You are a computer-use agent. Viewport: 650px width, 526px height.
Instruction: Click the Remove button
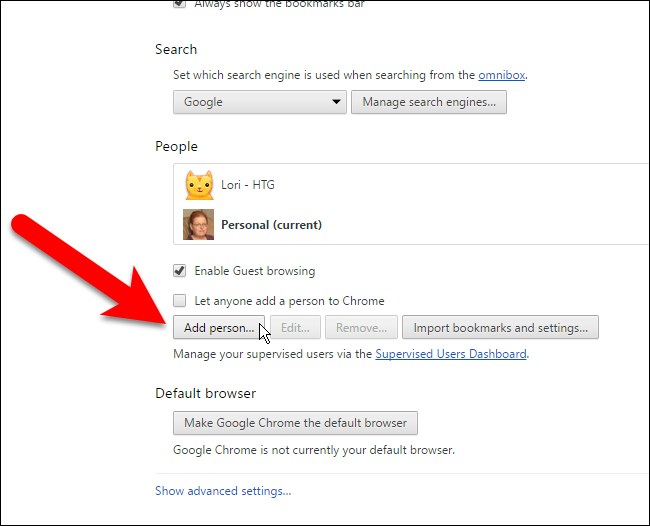[x=361, y=327]
